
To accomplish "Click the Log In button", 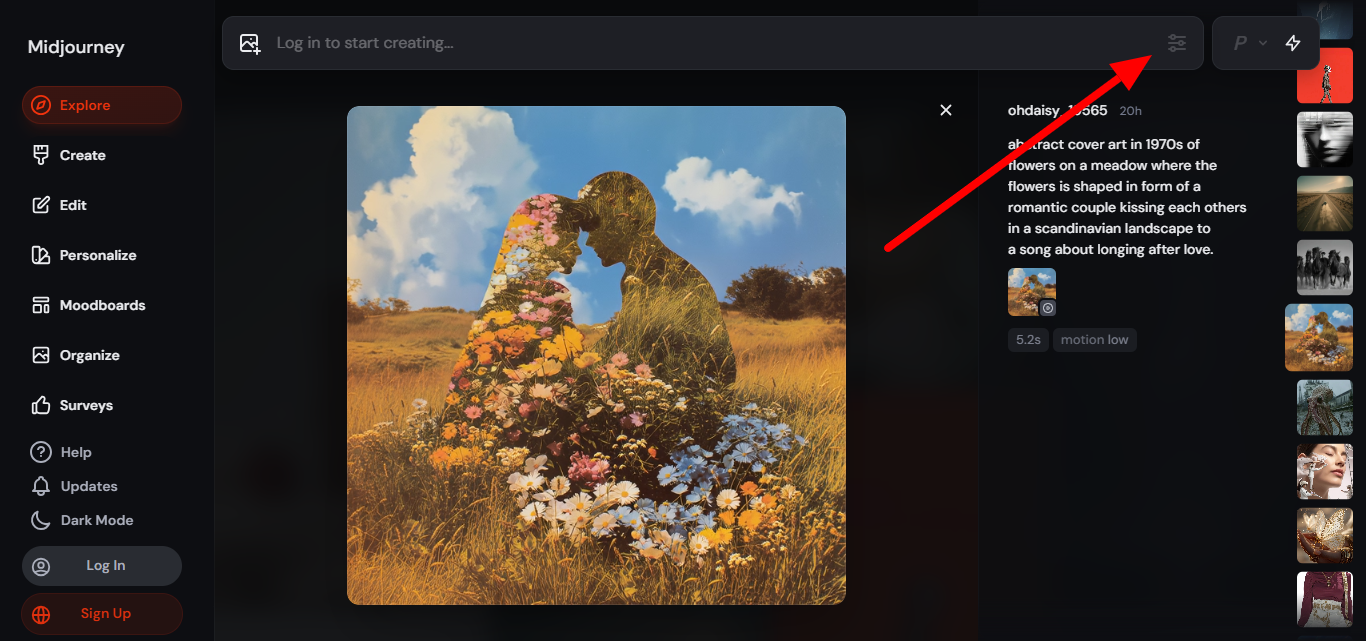I will (x=102, y=566).
